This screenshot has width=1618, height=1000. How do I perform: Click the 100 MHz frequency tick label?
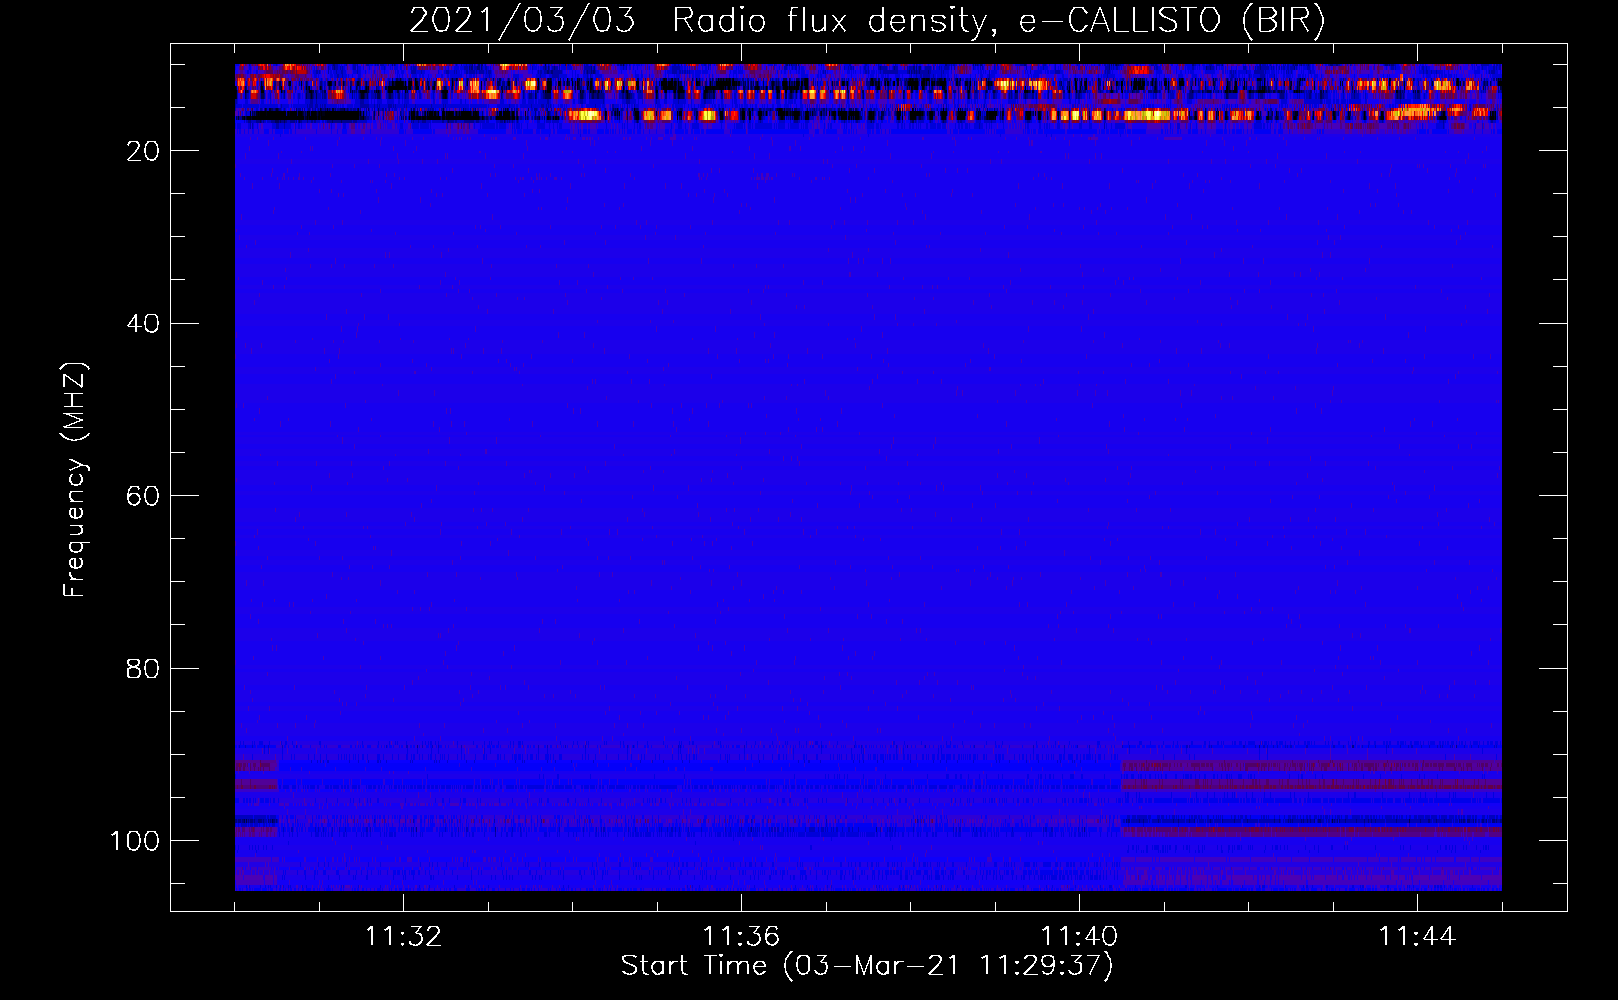(135, 841)
